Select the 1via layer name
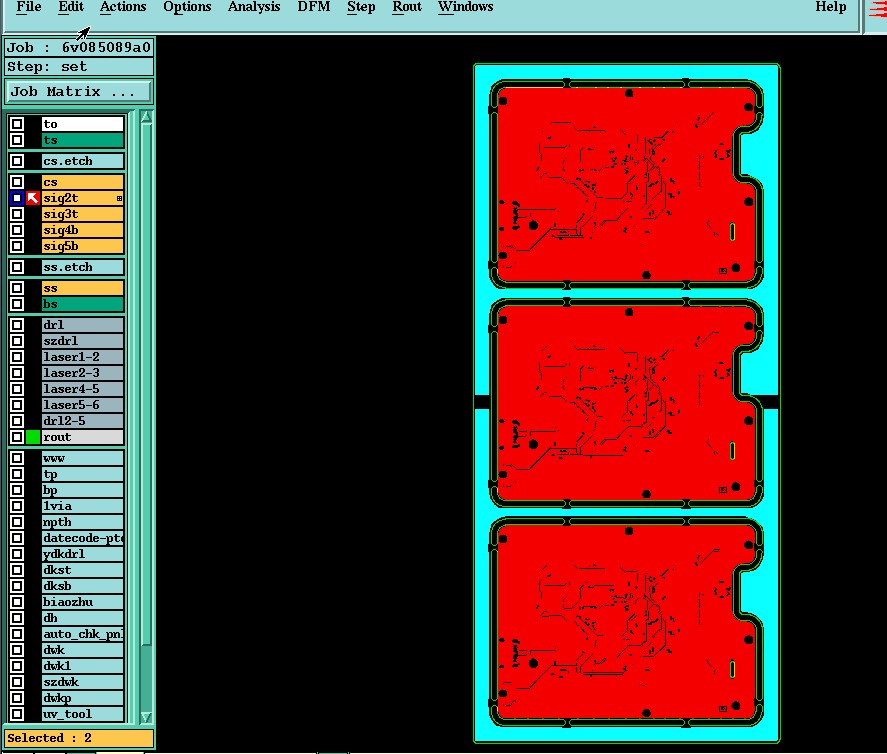The width and height of the screenshot is (887, 754). [x=83, y=506]
